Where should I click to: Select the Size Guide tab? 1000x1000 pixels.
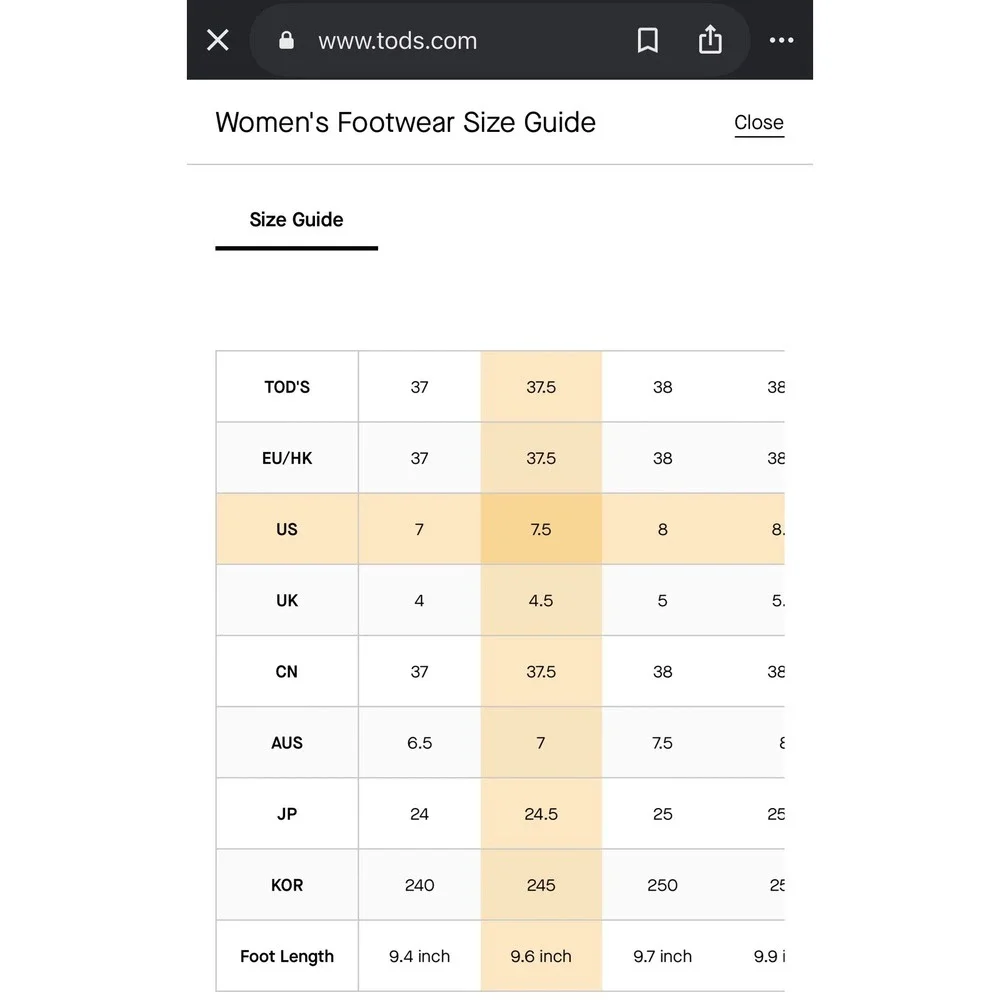point(297,221)
